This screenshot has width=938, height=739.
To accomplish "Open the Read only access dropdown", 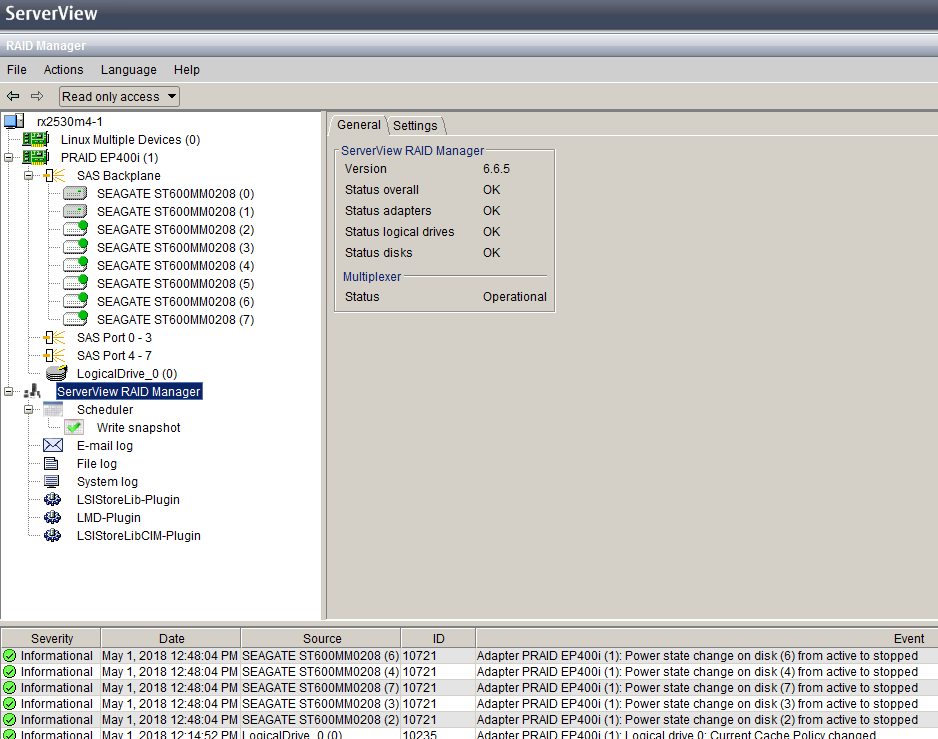I will (118, 96).
